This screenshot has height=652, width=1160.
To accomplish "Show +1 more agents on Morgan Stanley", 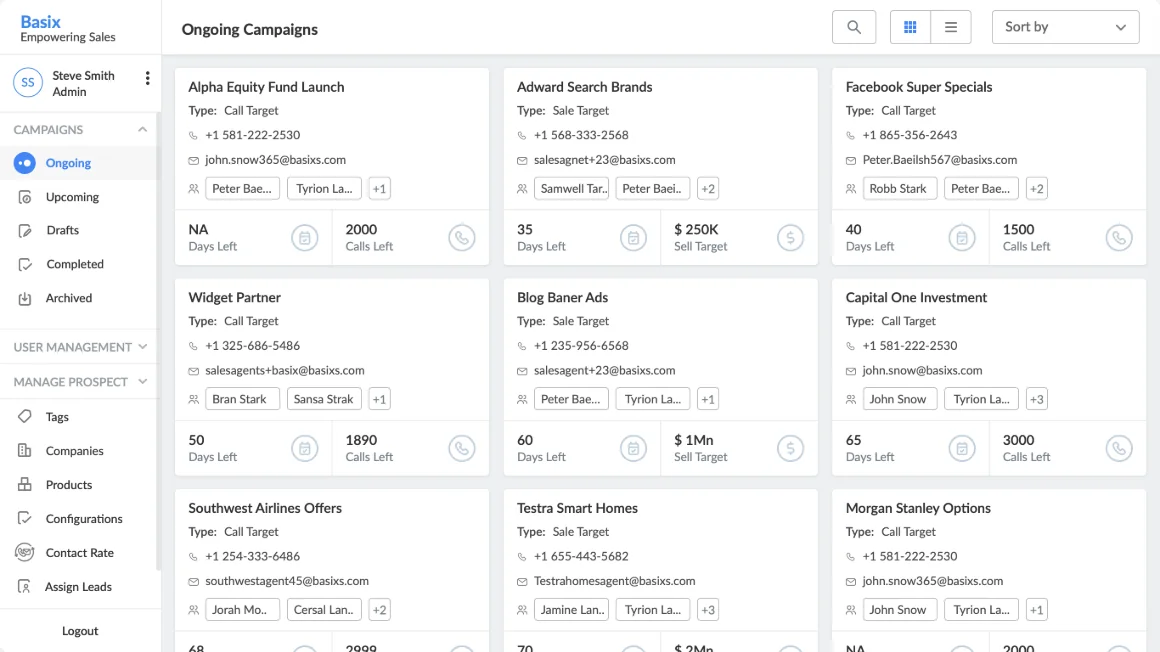I will 1036,610.
